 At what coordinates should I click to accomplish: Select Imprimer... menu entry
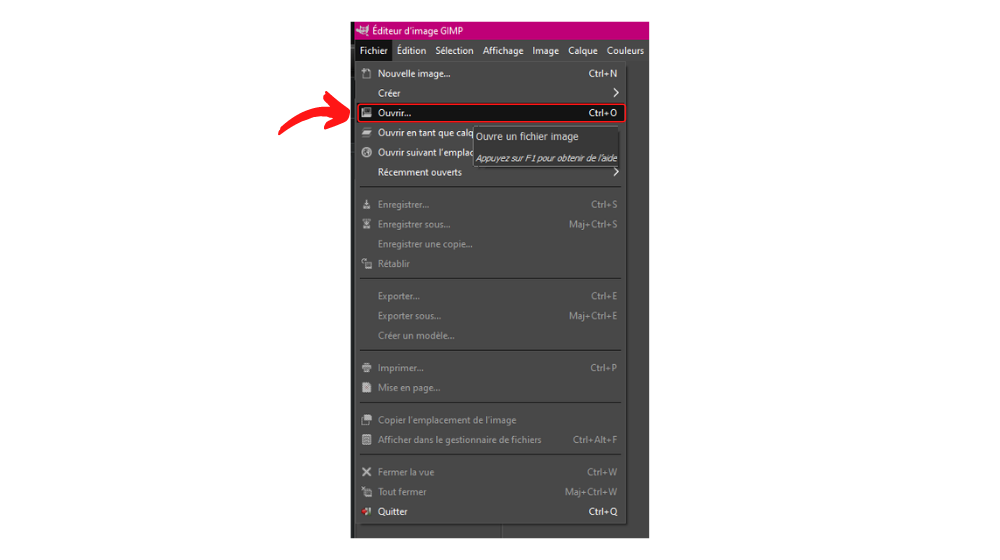[x=490, y=368]
